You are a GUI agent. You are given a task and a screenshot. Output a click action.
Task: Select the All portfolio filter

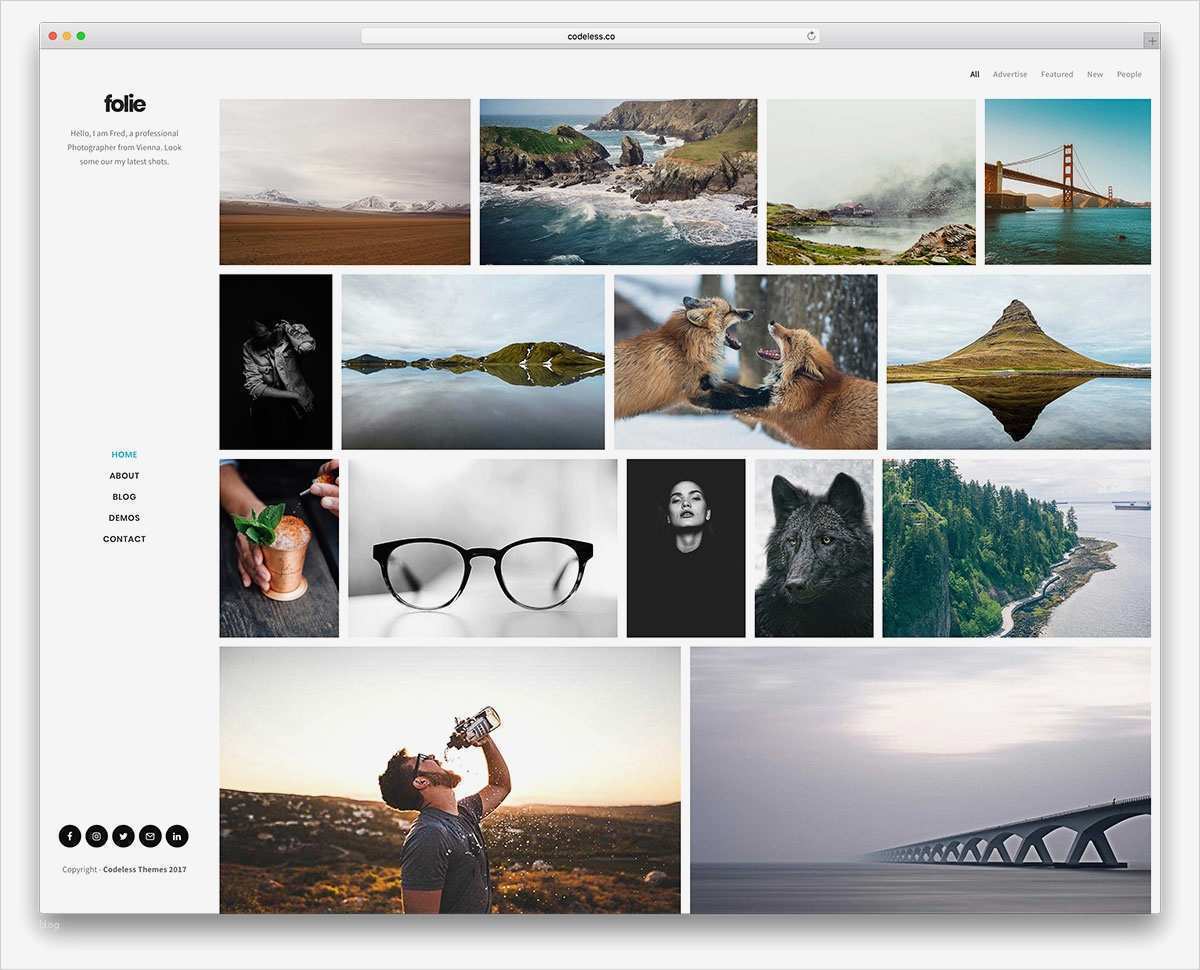point(974,74)
